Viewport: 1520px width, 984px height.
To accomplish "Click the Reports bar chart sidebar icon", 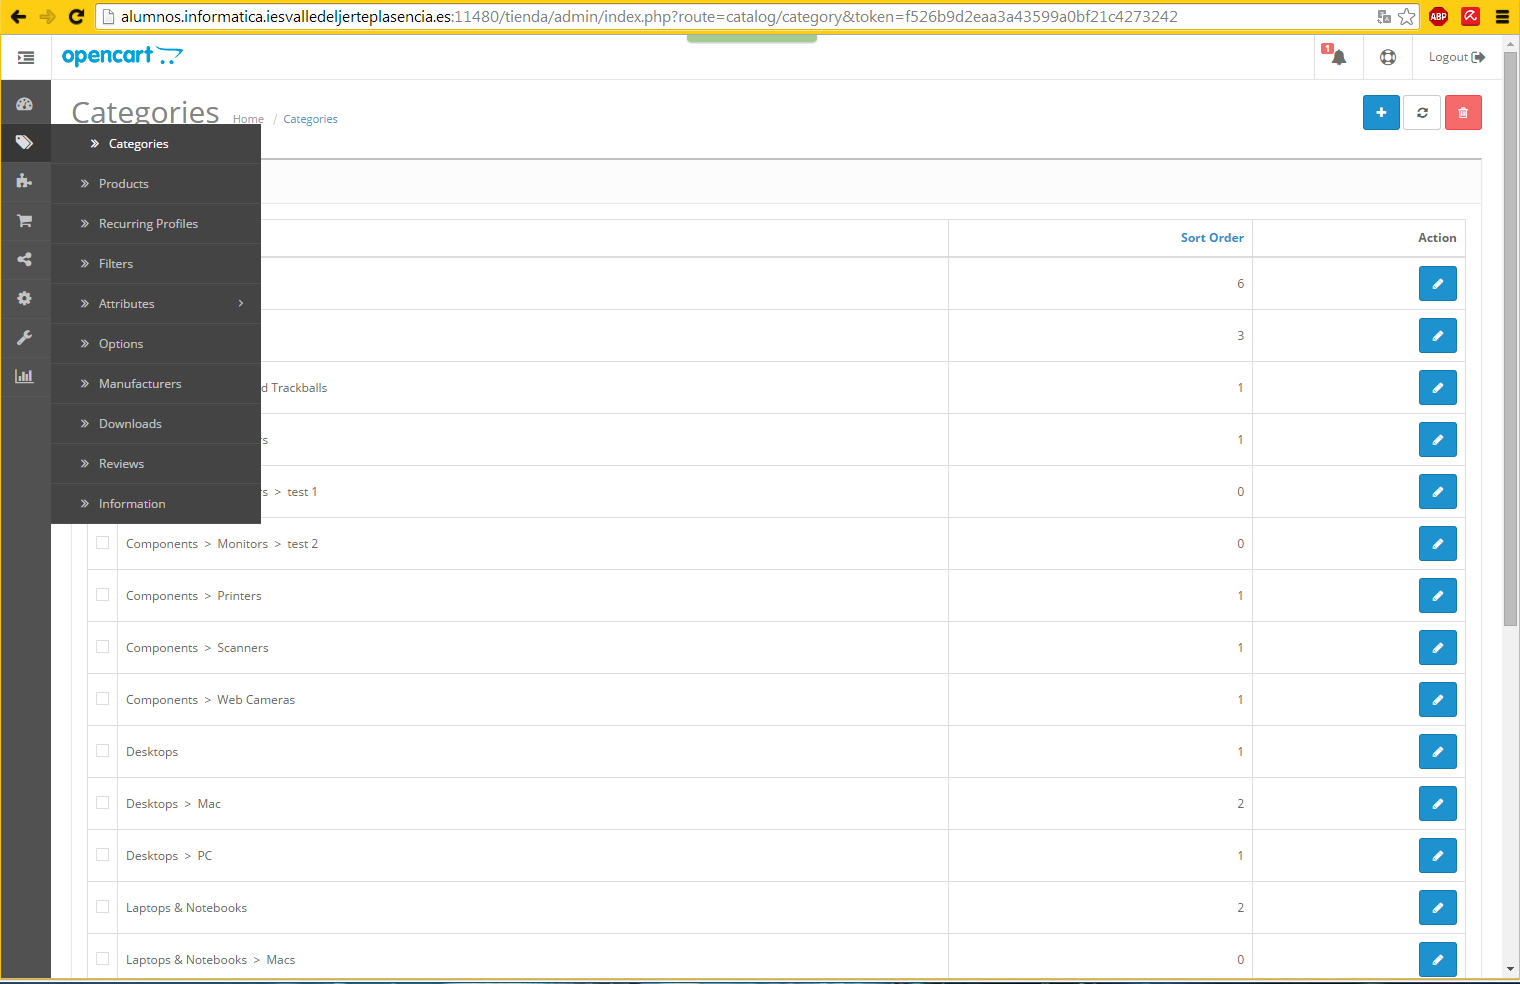I will tap(25, 376).
